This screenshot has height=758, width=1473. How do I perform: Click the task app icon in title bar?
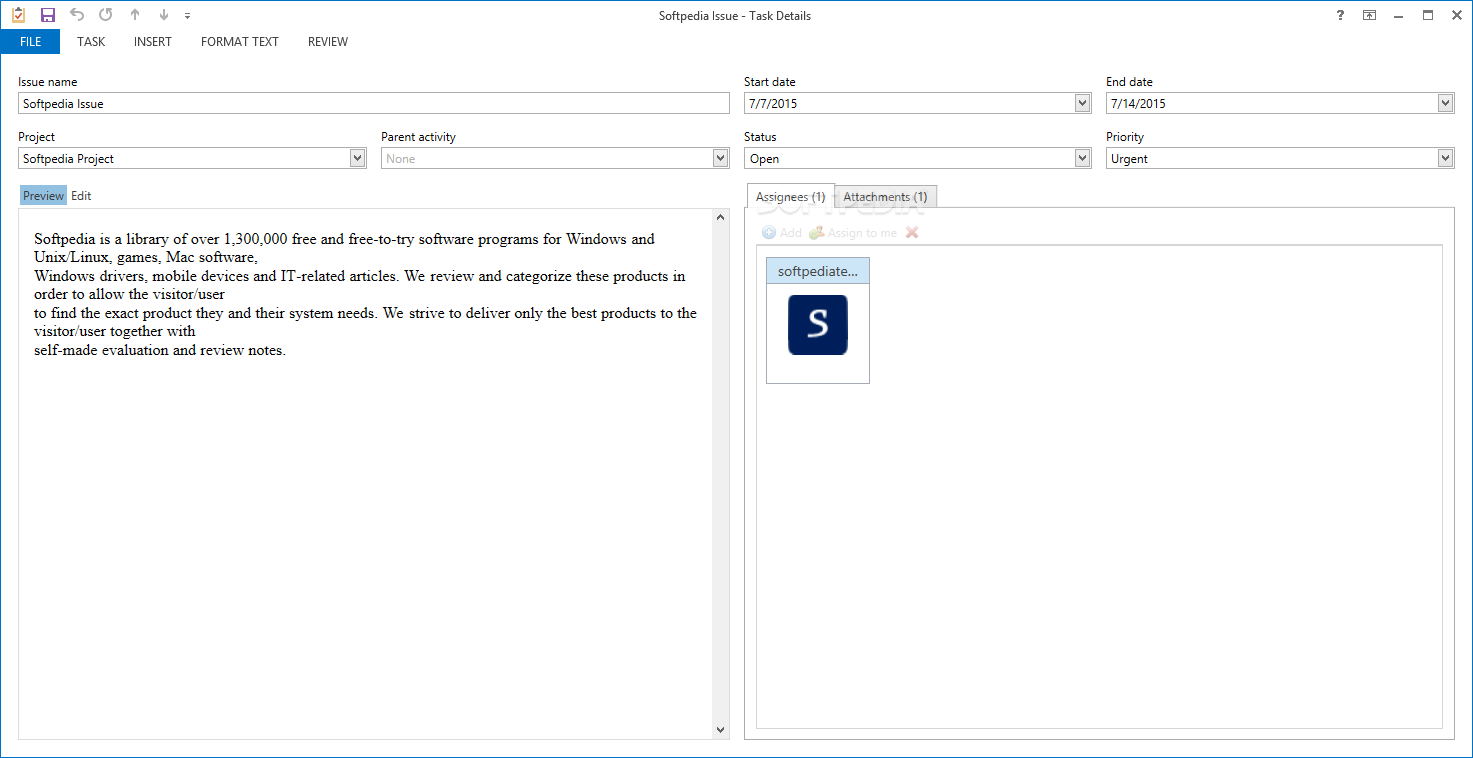pos(18,15)
